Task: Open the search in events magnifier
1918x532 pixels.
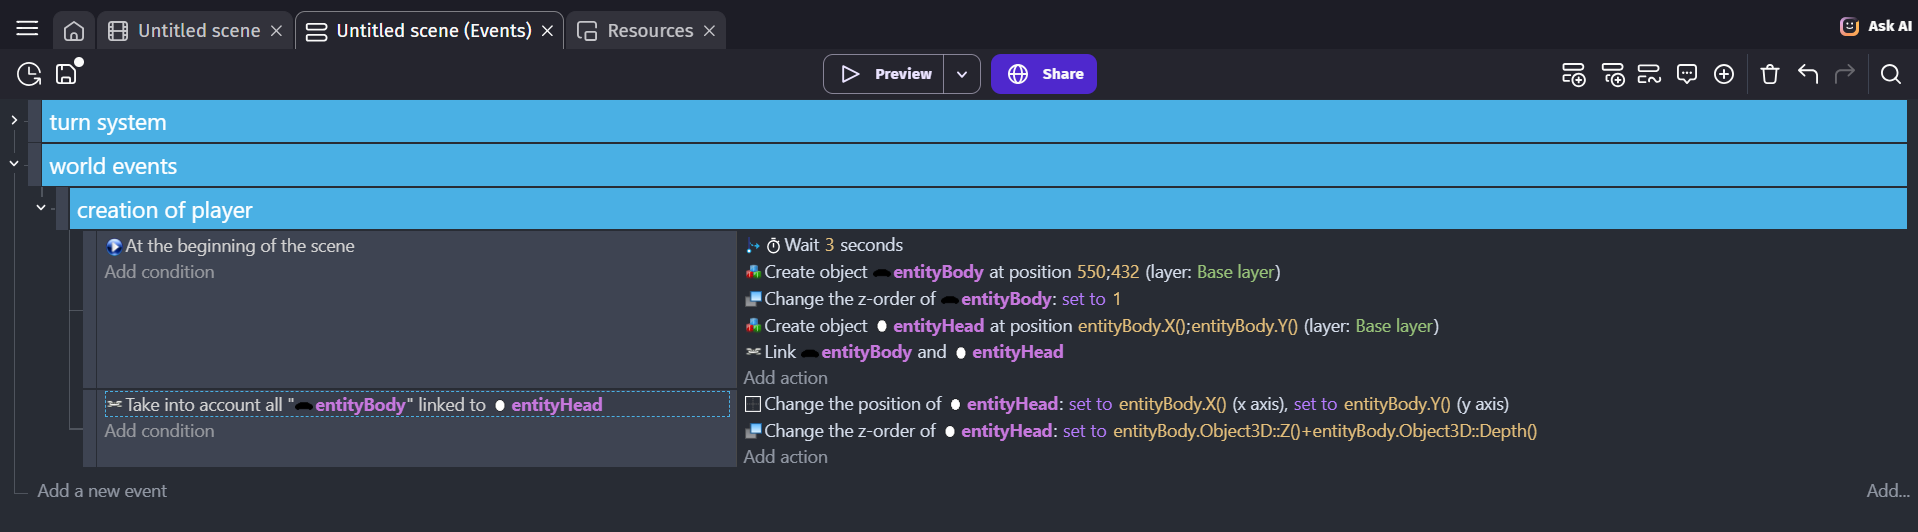Action: 1890,74
